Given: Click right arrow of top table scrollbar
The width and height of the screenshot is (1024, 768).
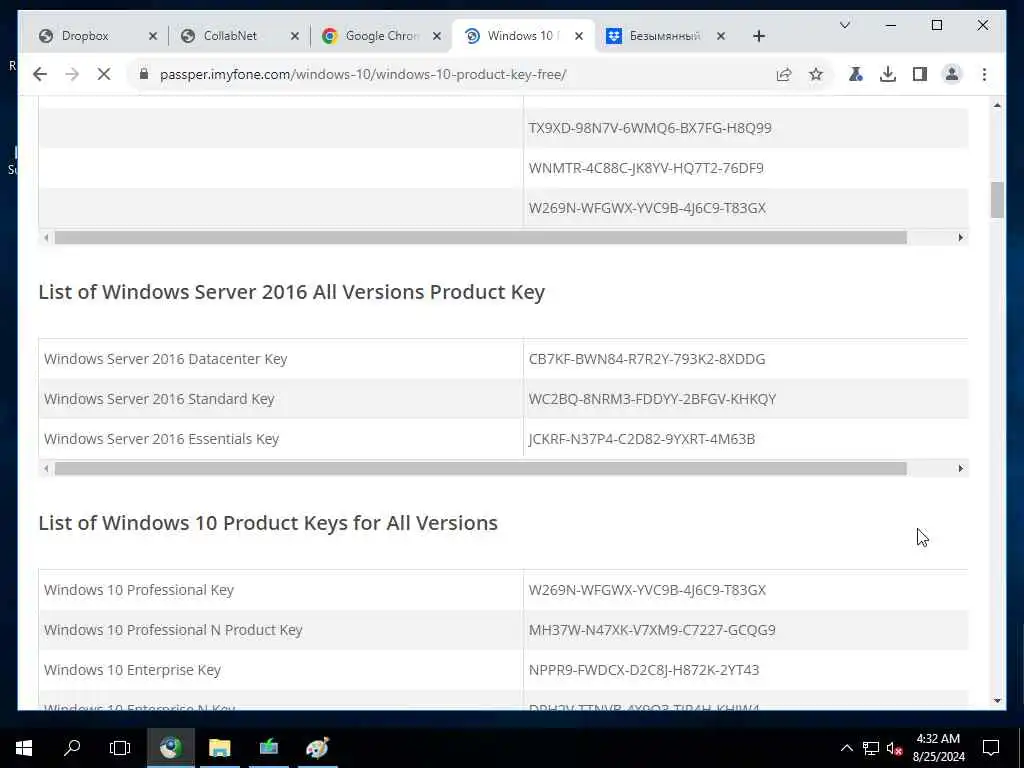Looking at the screenshot, I should (961, 238).
